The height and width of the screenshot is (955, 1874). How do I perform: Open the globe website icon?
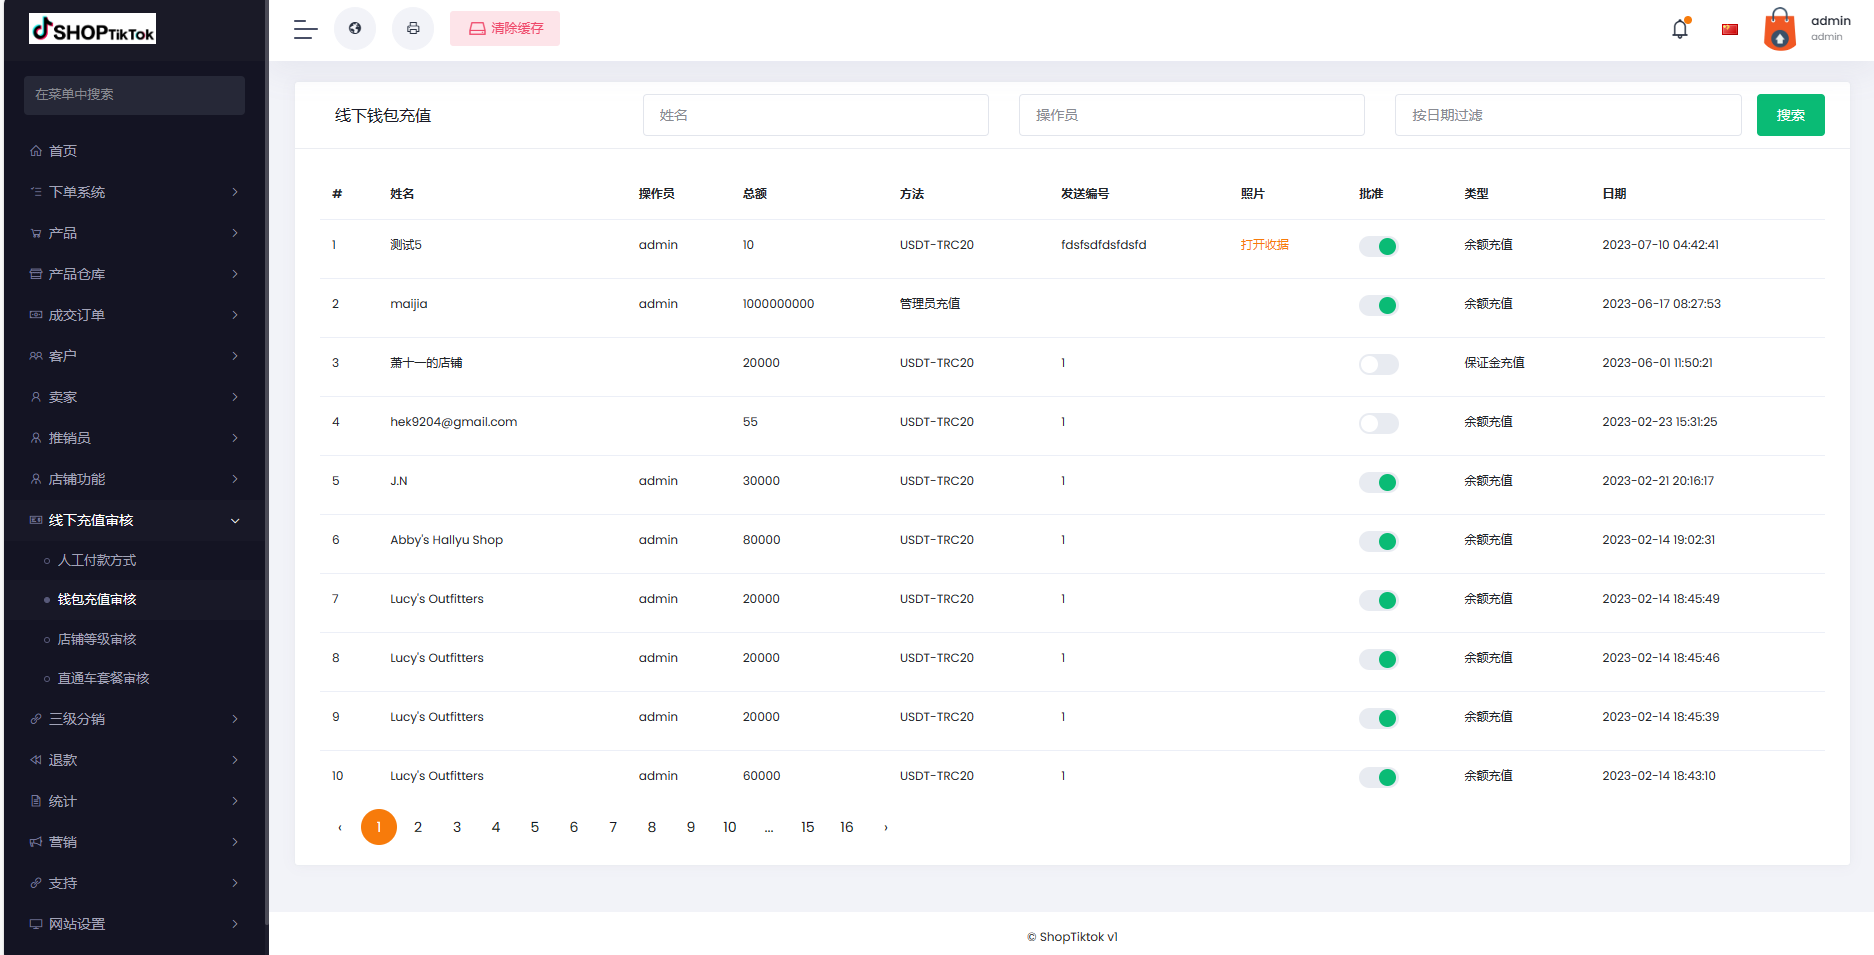click(x=355, y=29)
